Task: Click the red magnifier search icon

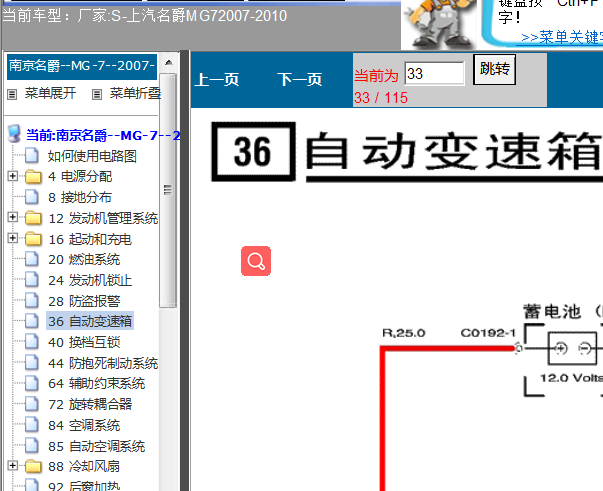Action: [256, 261]
